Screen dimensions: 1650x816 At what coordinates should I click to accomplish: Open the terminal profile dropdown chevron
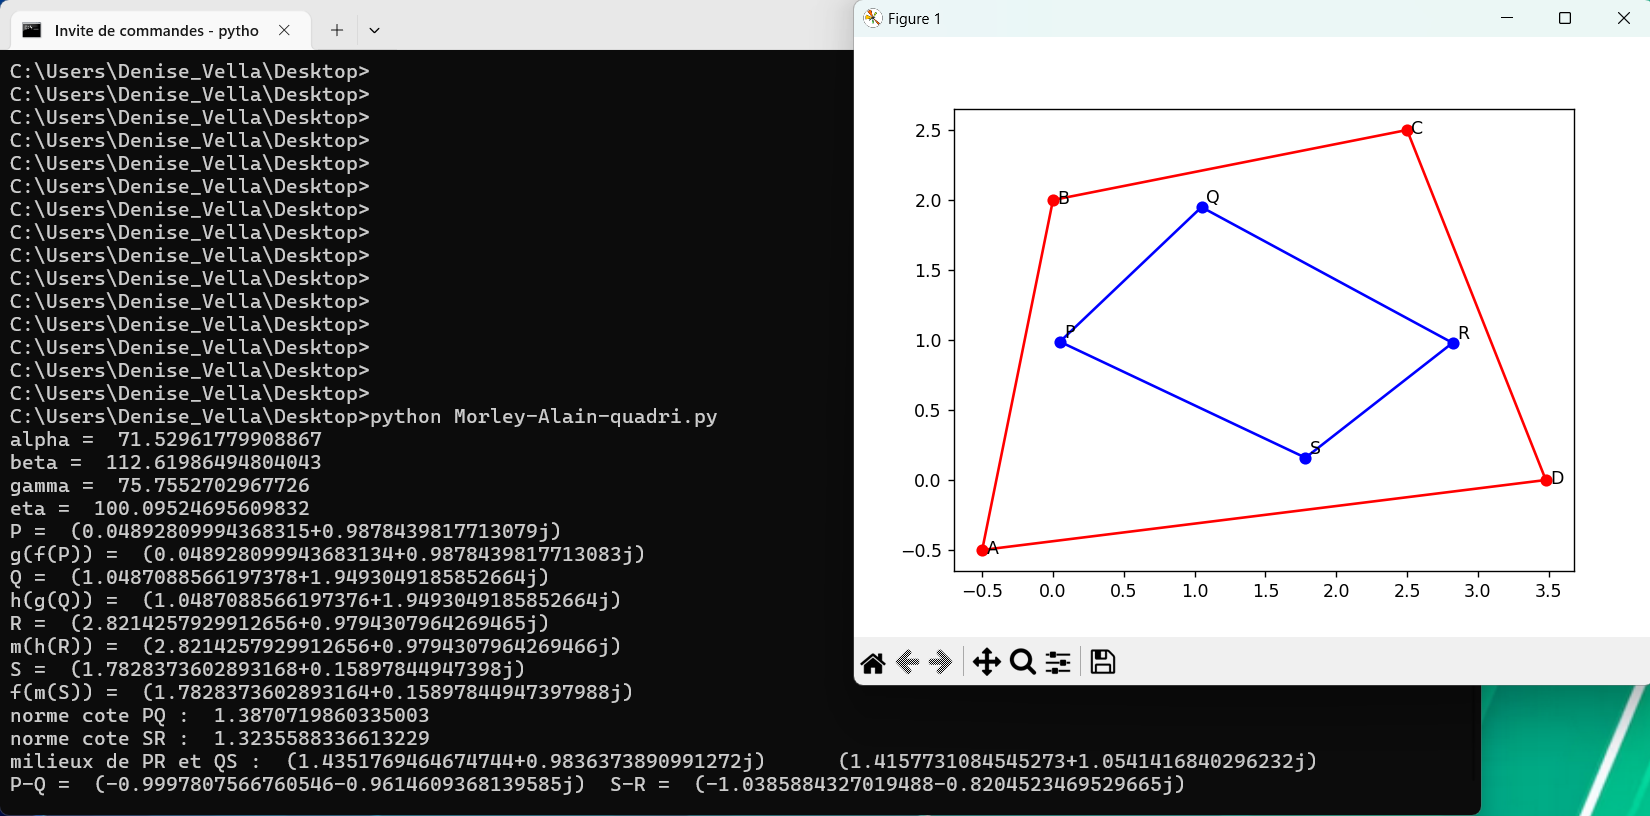point(374,30)
